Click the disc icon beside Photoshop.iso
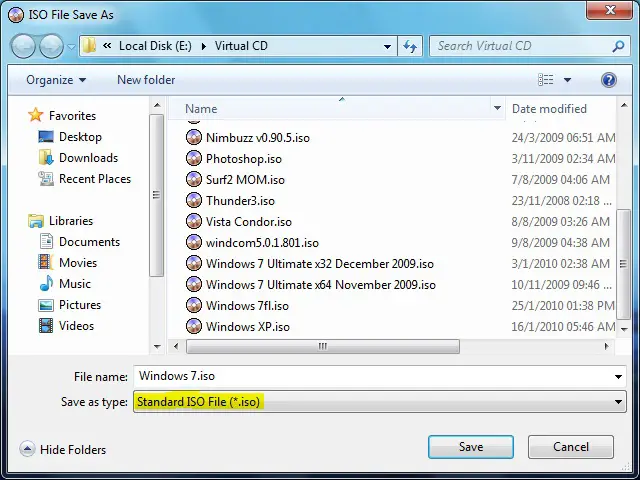The width and height of the screenshot is (640, 480). [193, 158]
